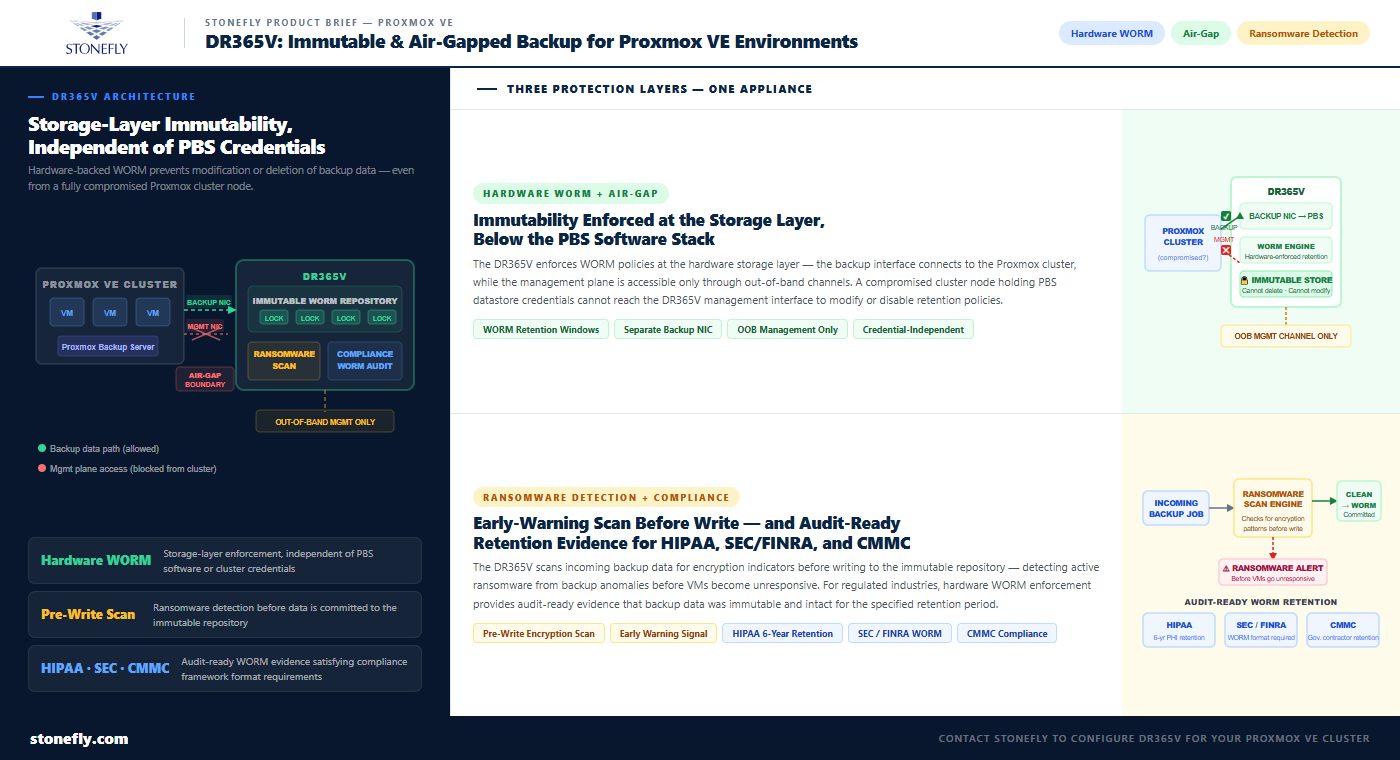This screenshot has width=1400, height=760.
Task: Click the HIPAA · SEC · CMMC feature card
Action: [x=225, y=668]
